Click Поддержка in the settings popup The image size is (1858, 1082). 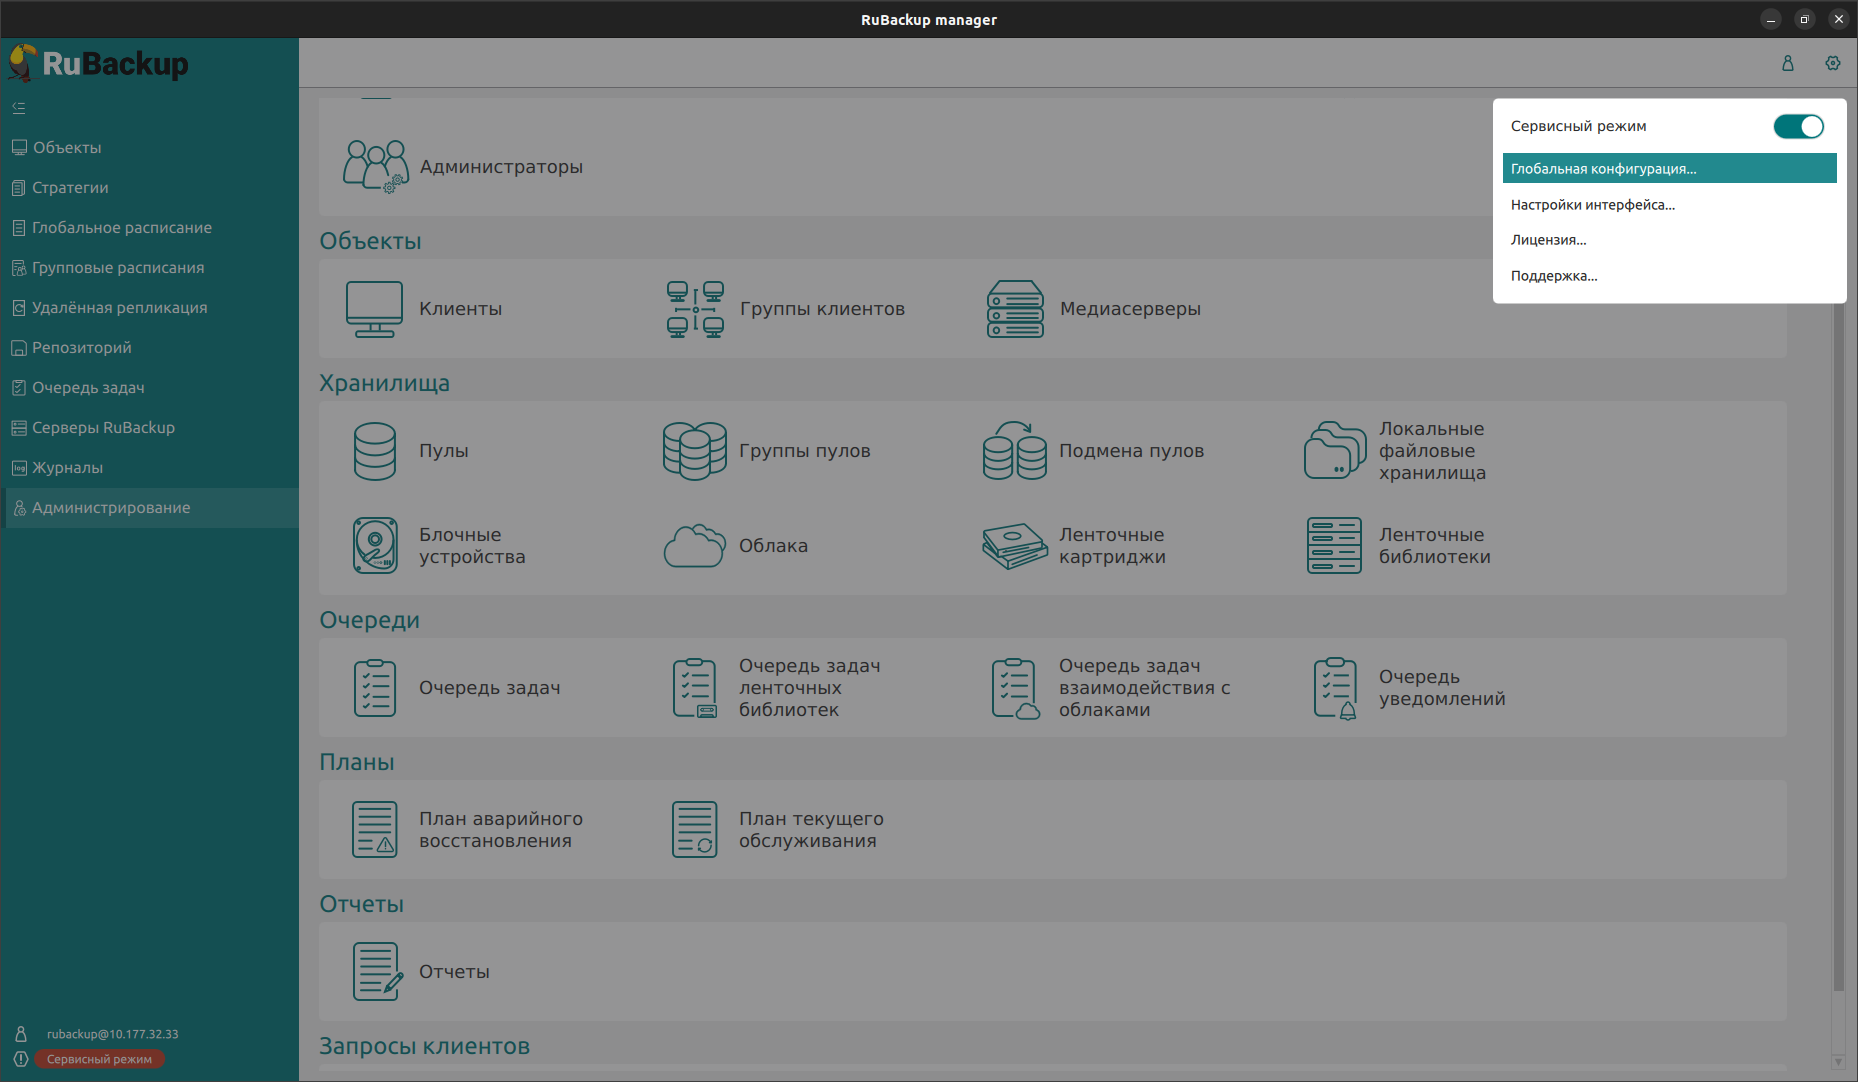[1553, 276]
